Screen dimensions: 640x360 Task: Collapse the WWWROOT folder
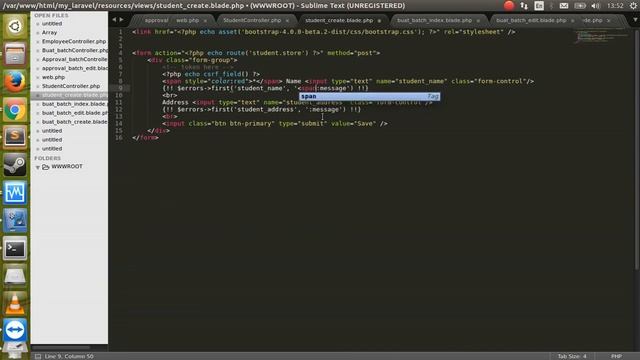(38, 167)
